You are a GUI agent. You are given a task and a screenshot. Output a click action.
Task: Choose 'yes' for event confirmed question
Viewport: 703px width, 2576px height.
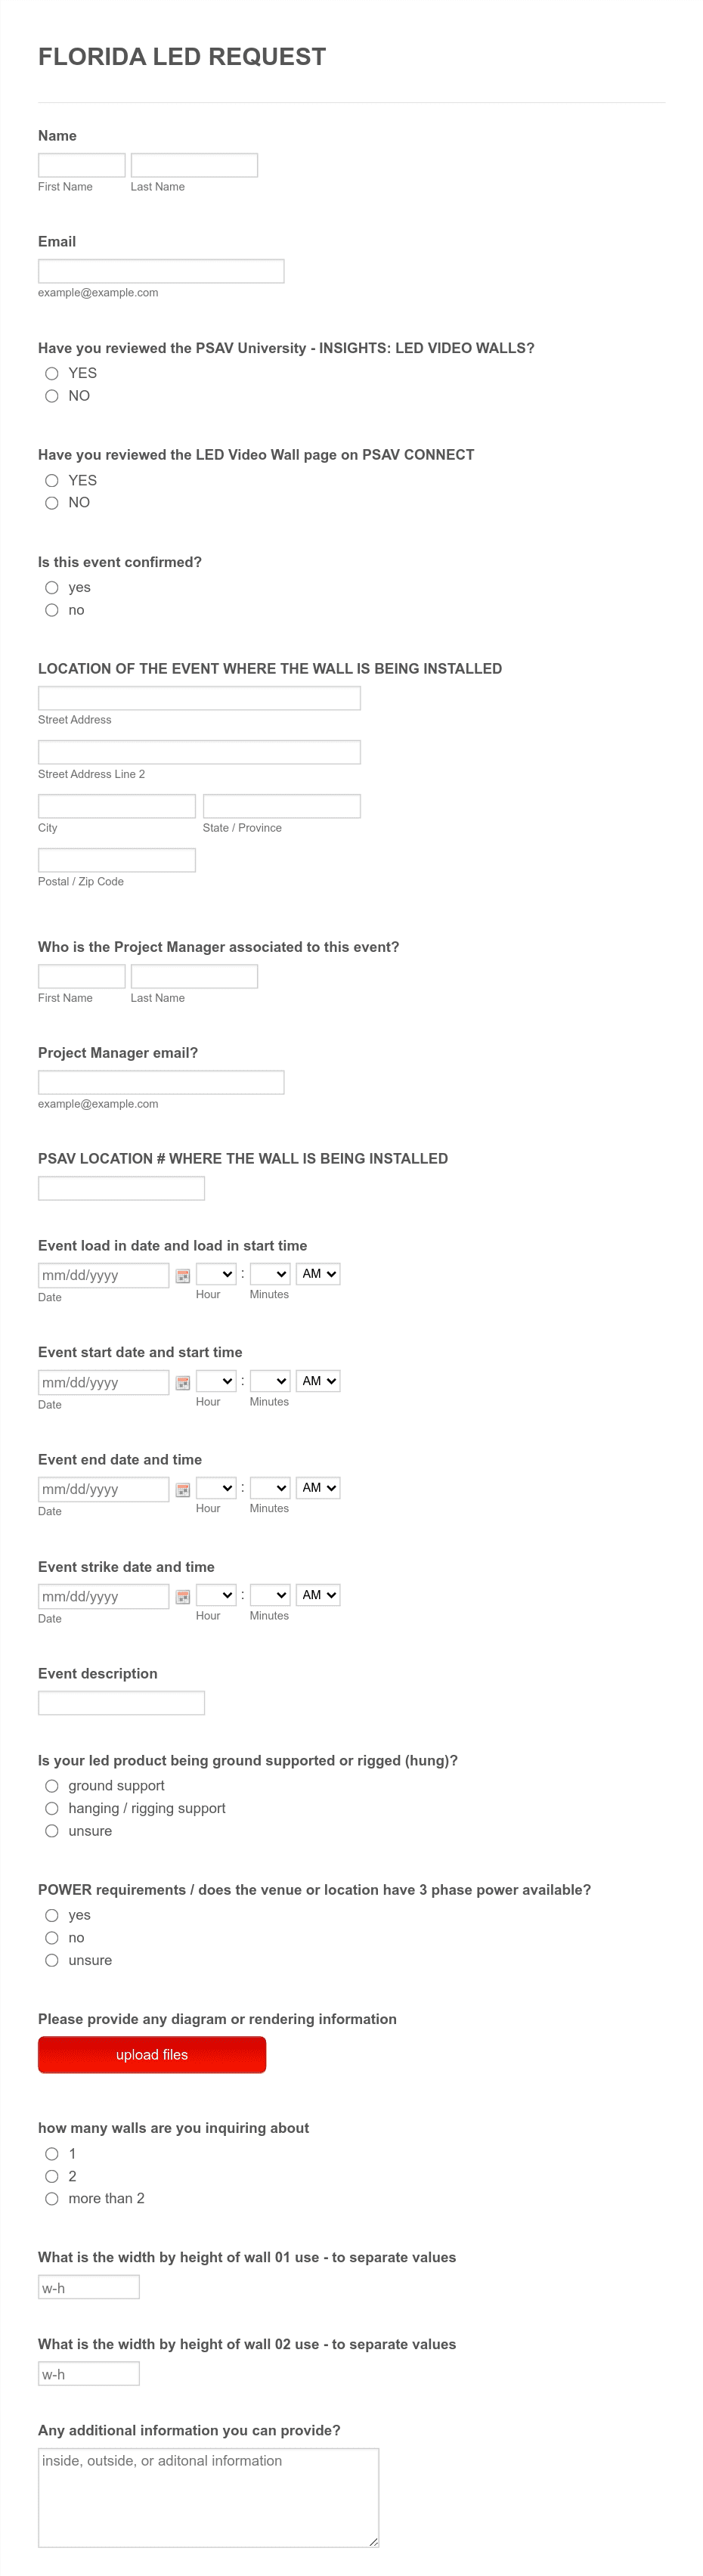pyautogui.click(x=52, y=588)
